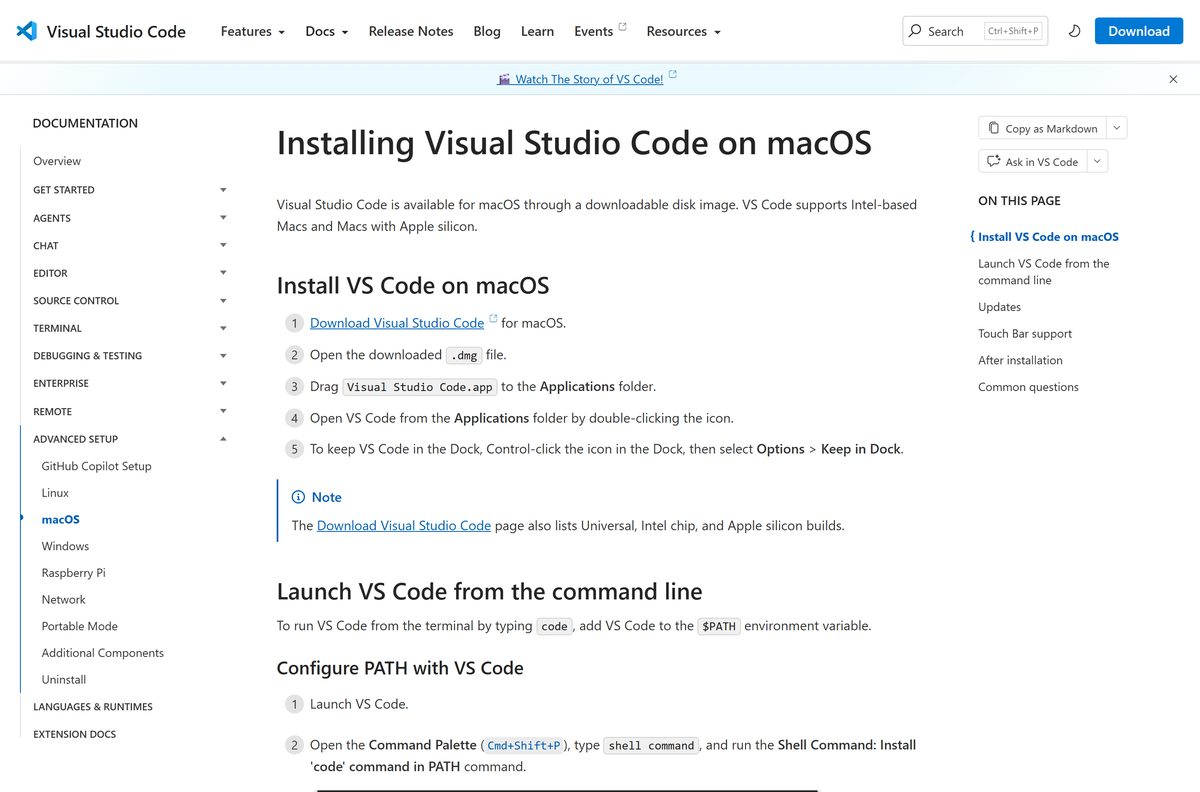Click Download Visual Studio Code link in the Note
Viewport: 1200px width, 792px height.
404,525
